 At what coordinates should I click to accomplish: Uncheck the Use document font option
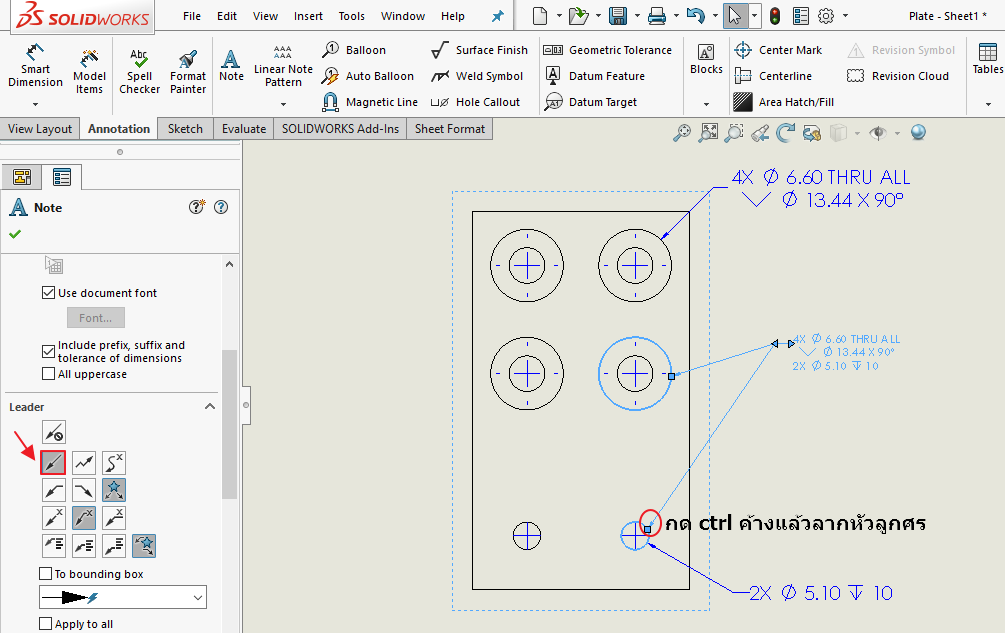[48, 292]
